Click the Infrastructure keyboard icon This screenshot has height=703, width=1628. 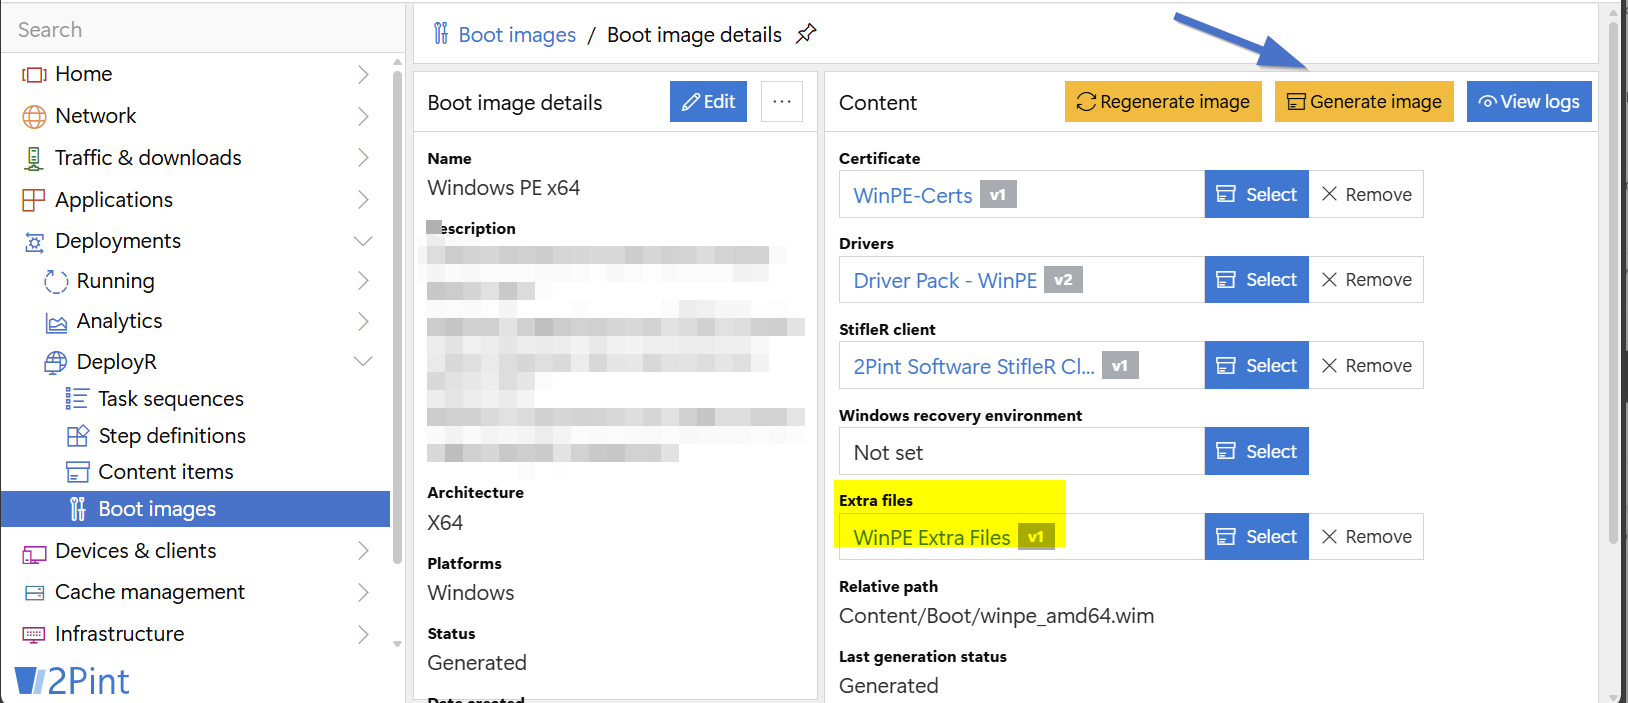(34, 635)
